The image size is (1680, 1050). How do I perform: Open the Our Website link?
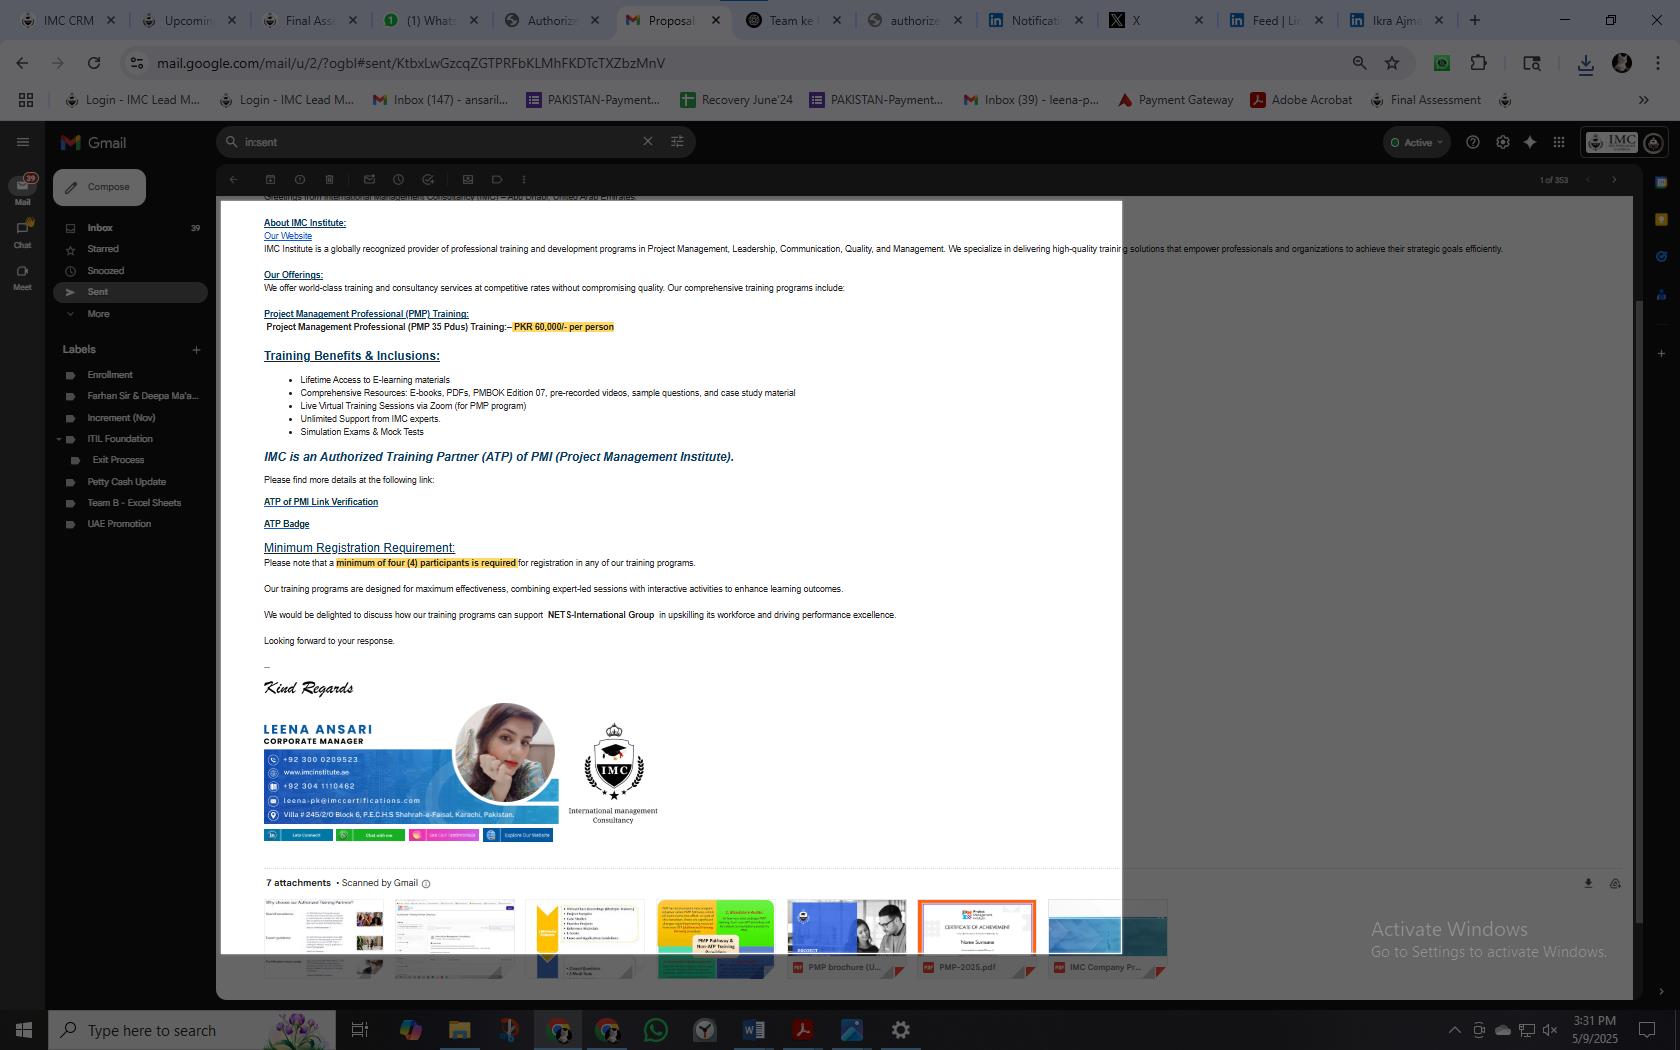click(x=288, y=236)
